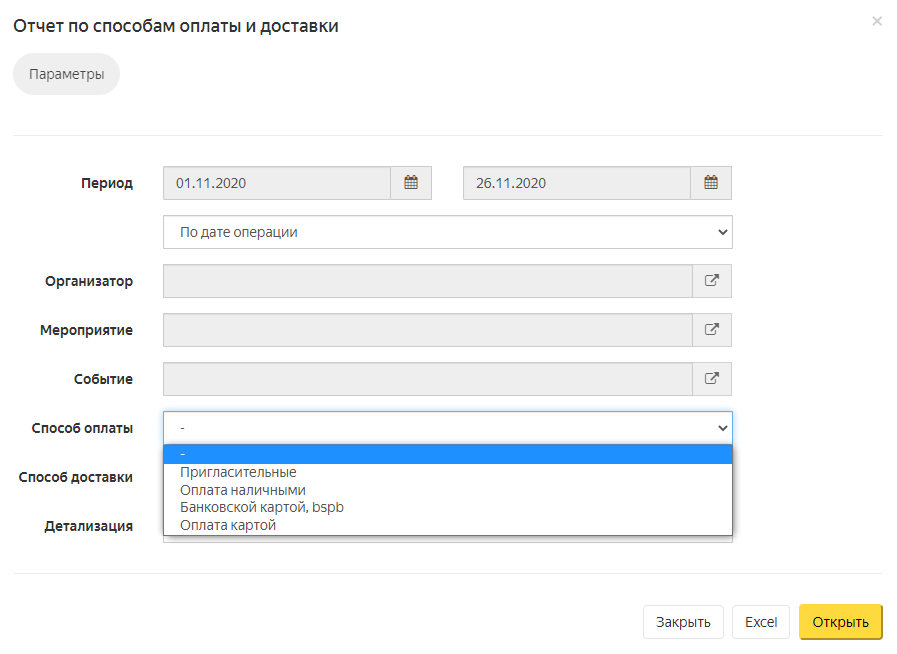Image resolution: width=897 pixels, height=654 pixels.
Task: Click the yellow Открыть button
Action: pyautogui.click(x=840, y=622)
